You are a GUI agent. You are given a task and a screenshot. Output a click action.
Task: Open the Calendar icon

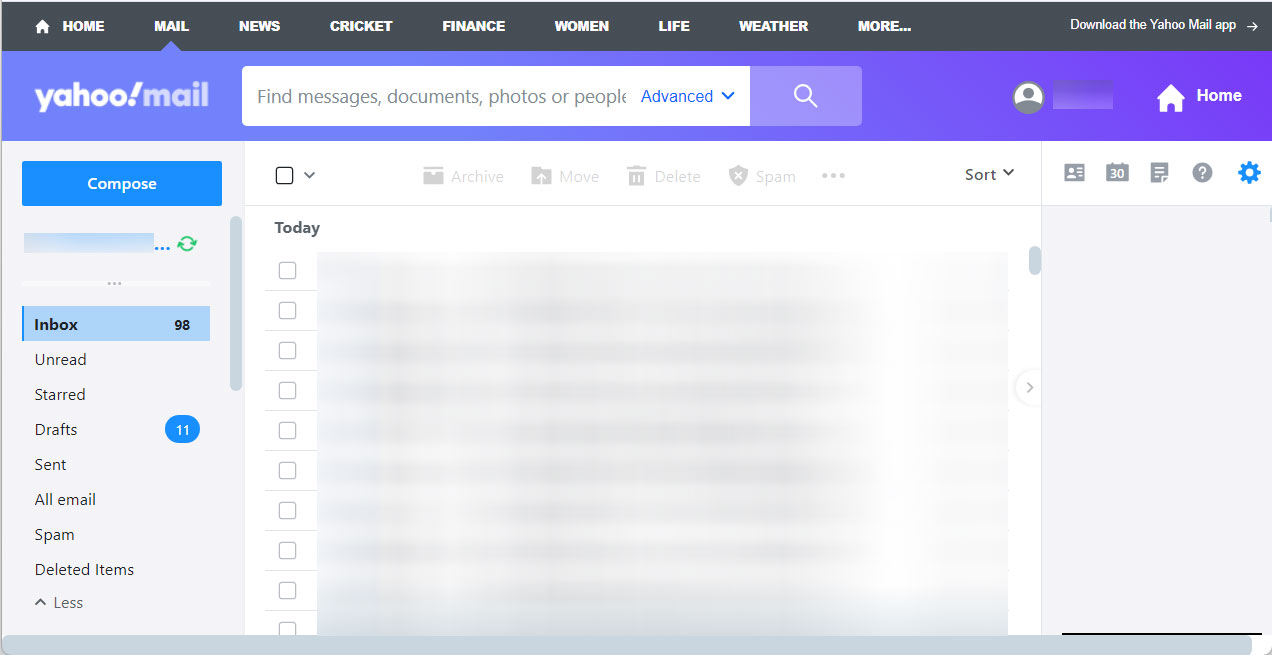(x=1117, y=172)
